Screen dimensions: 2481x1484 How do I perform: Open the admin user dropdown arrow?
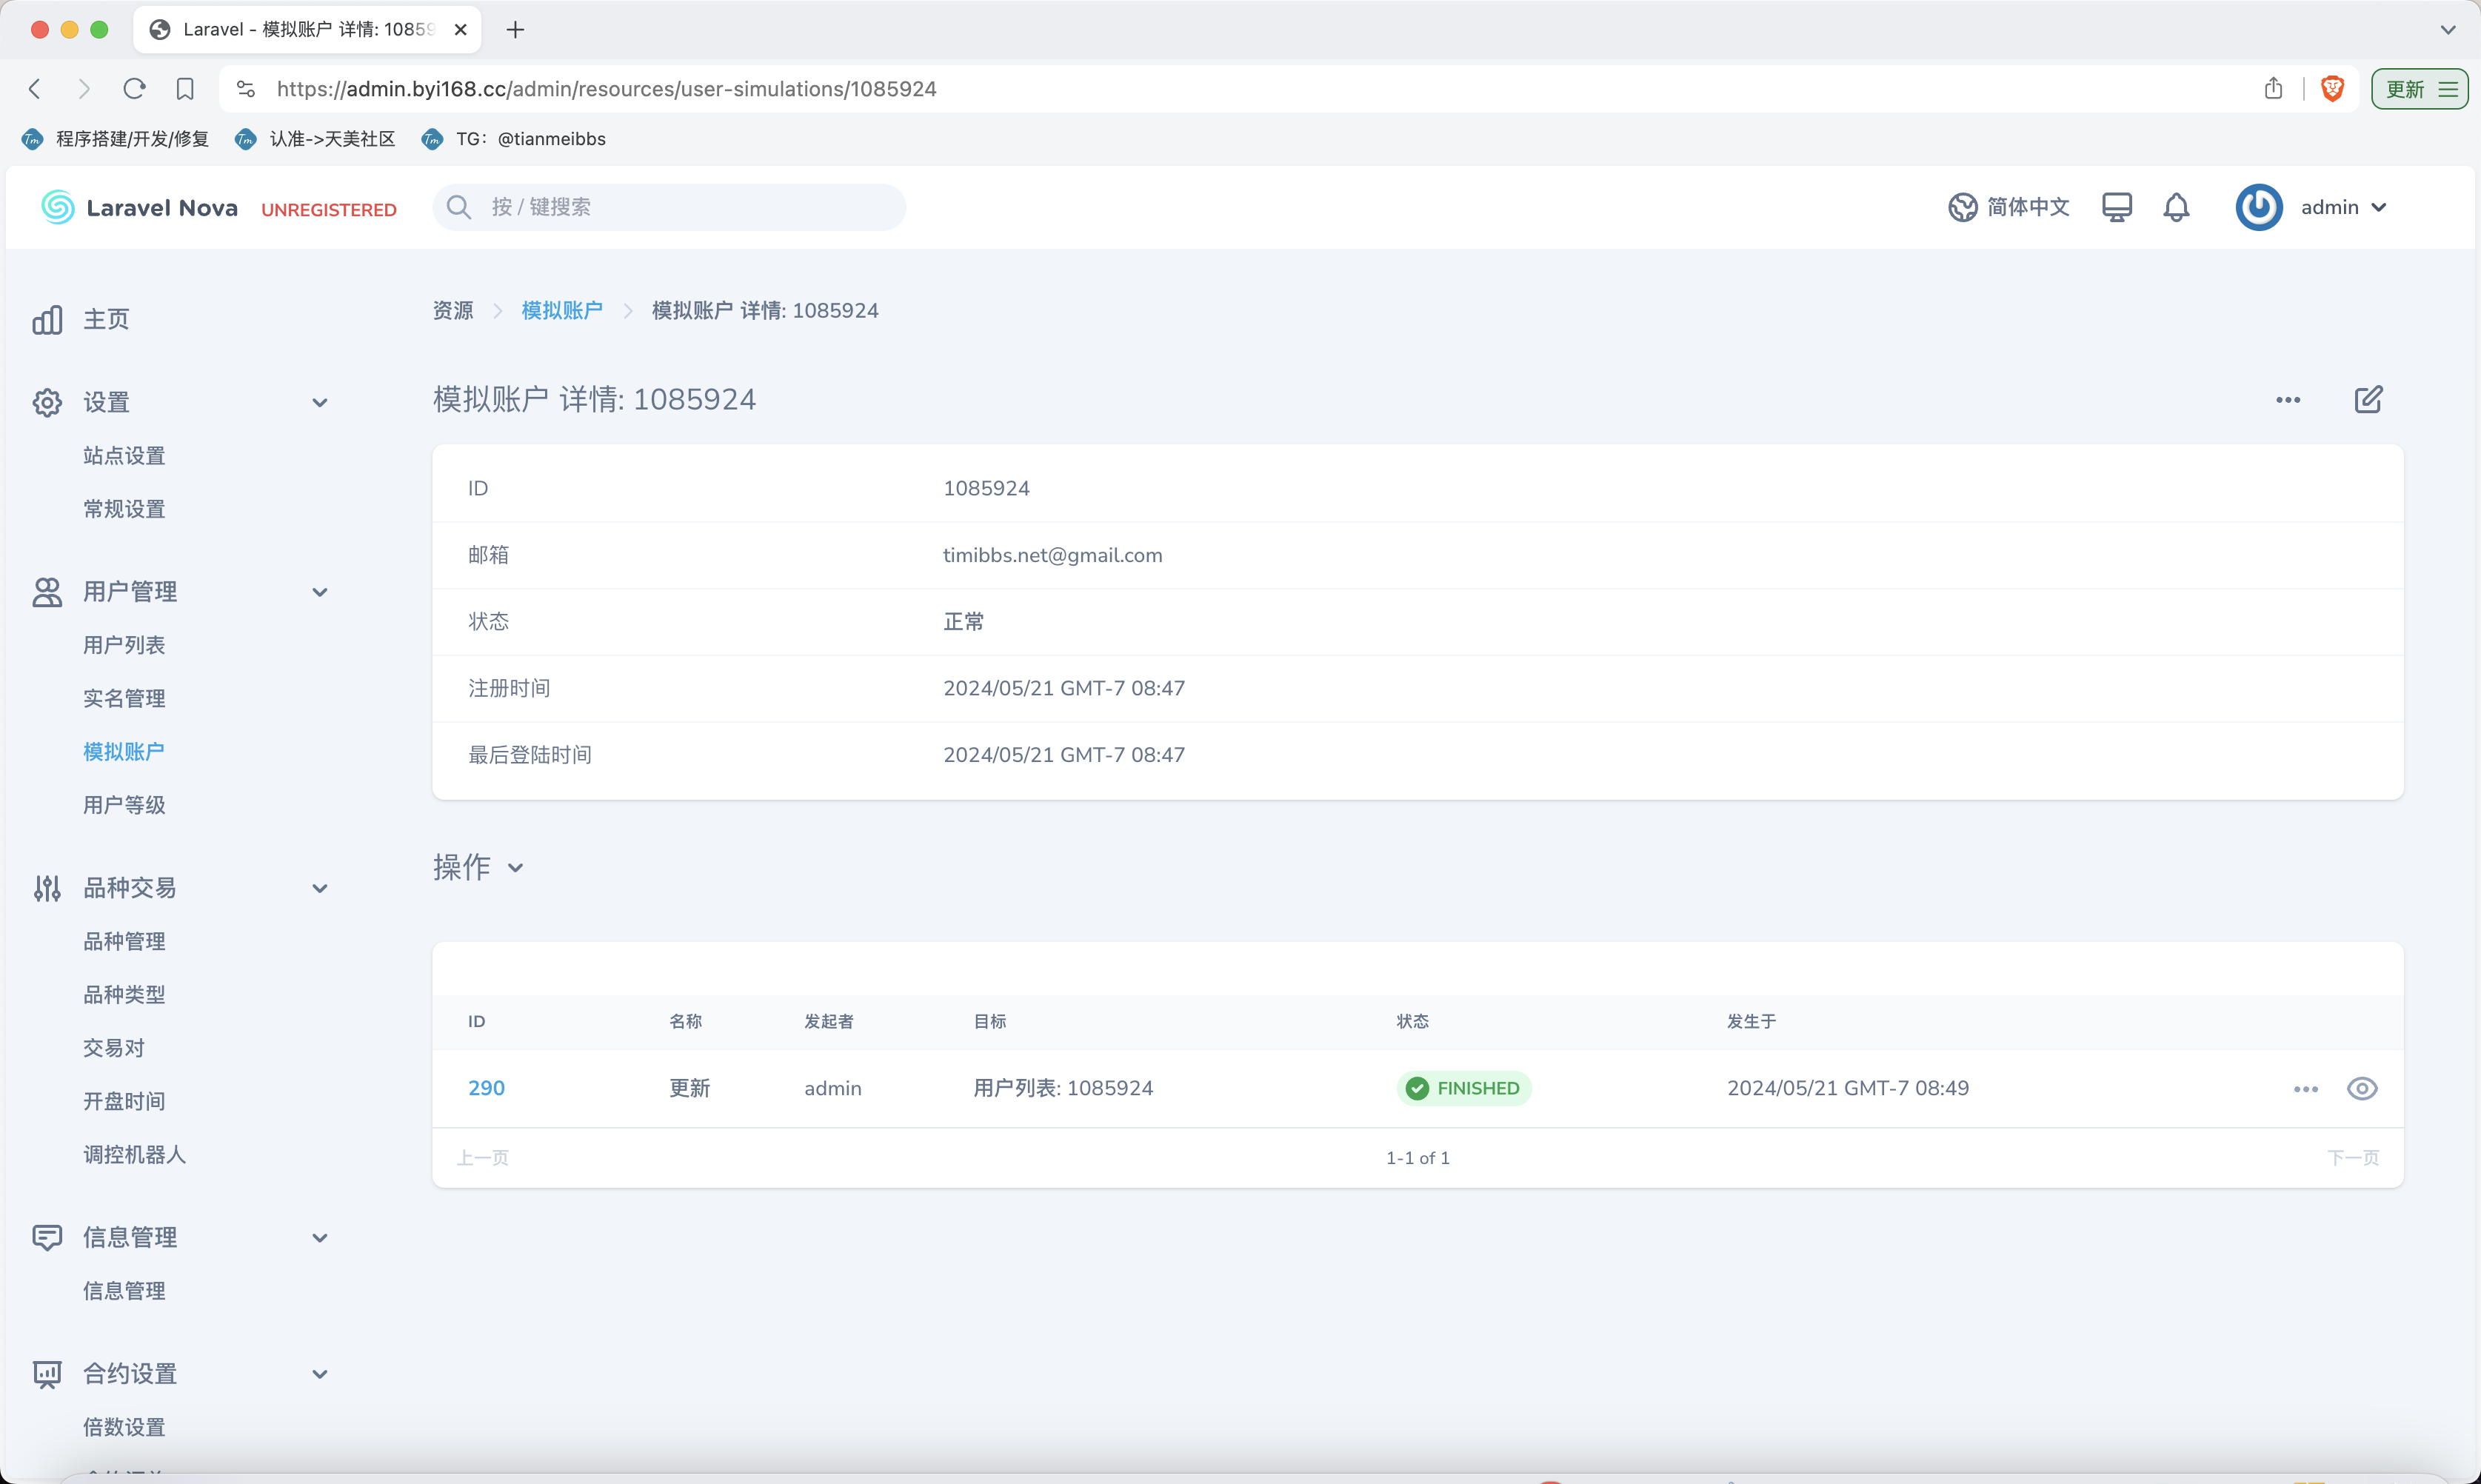(x=2378, y=207)
